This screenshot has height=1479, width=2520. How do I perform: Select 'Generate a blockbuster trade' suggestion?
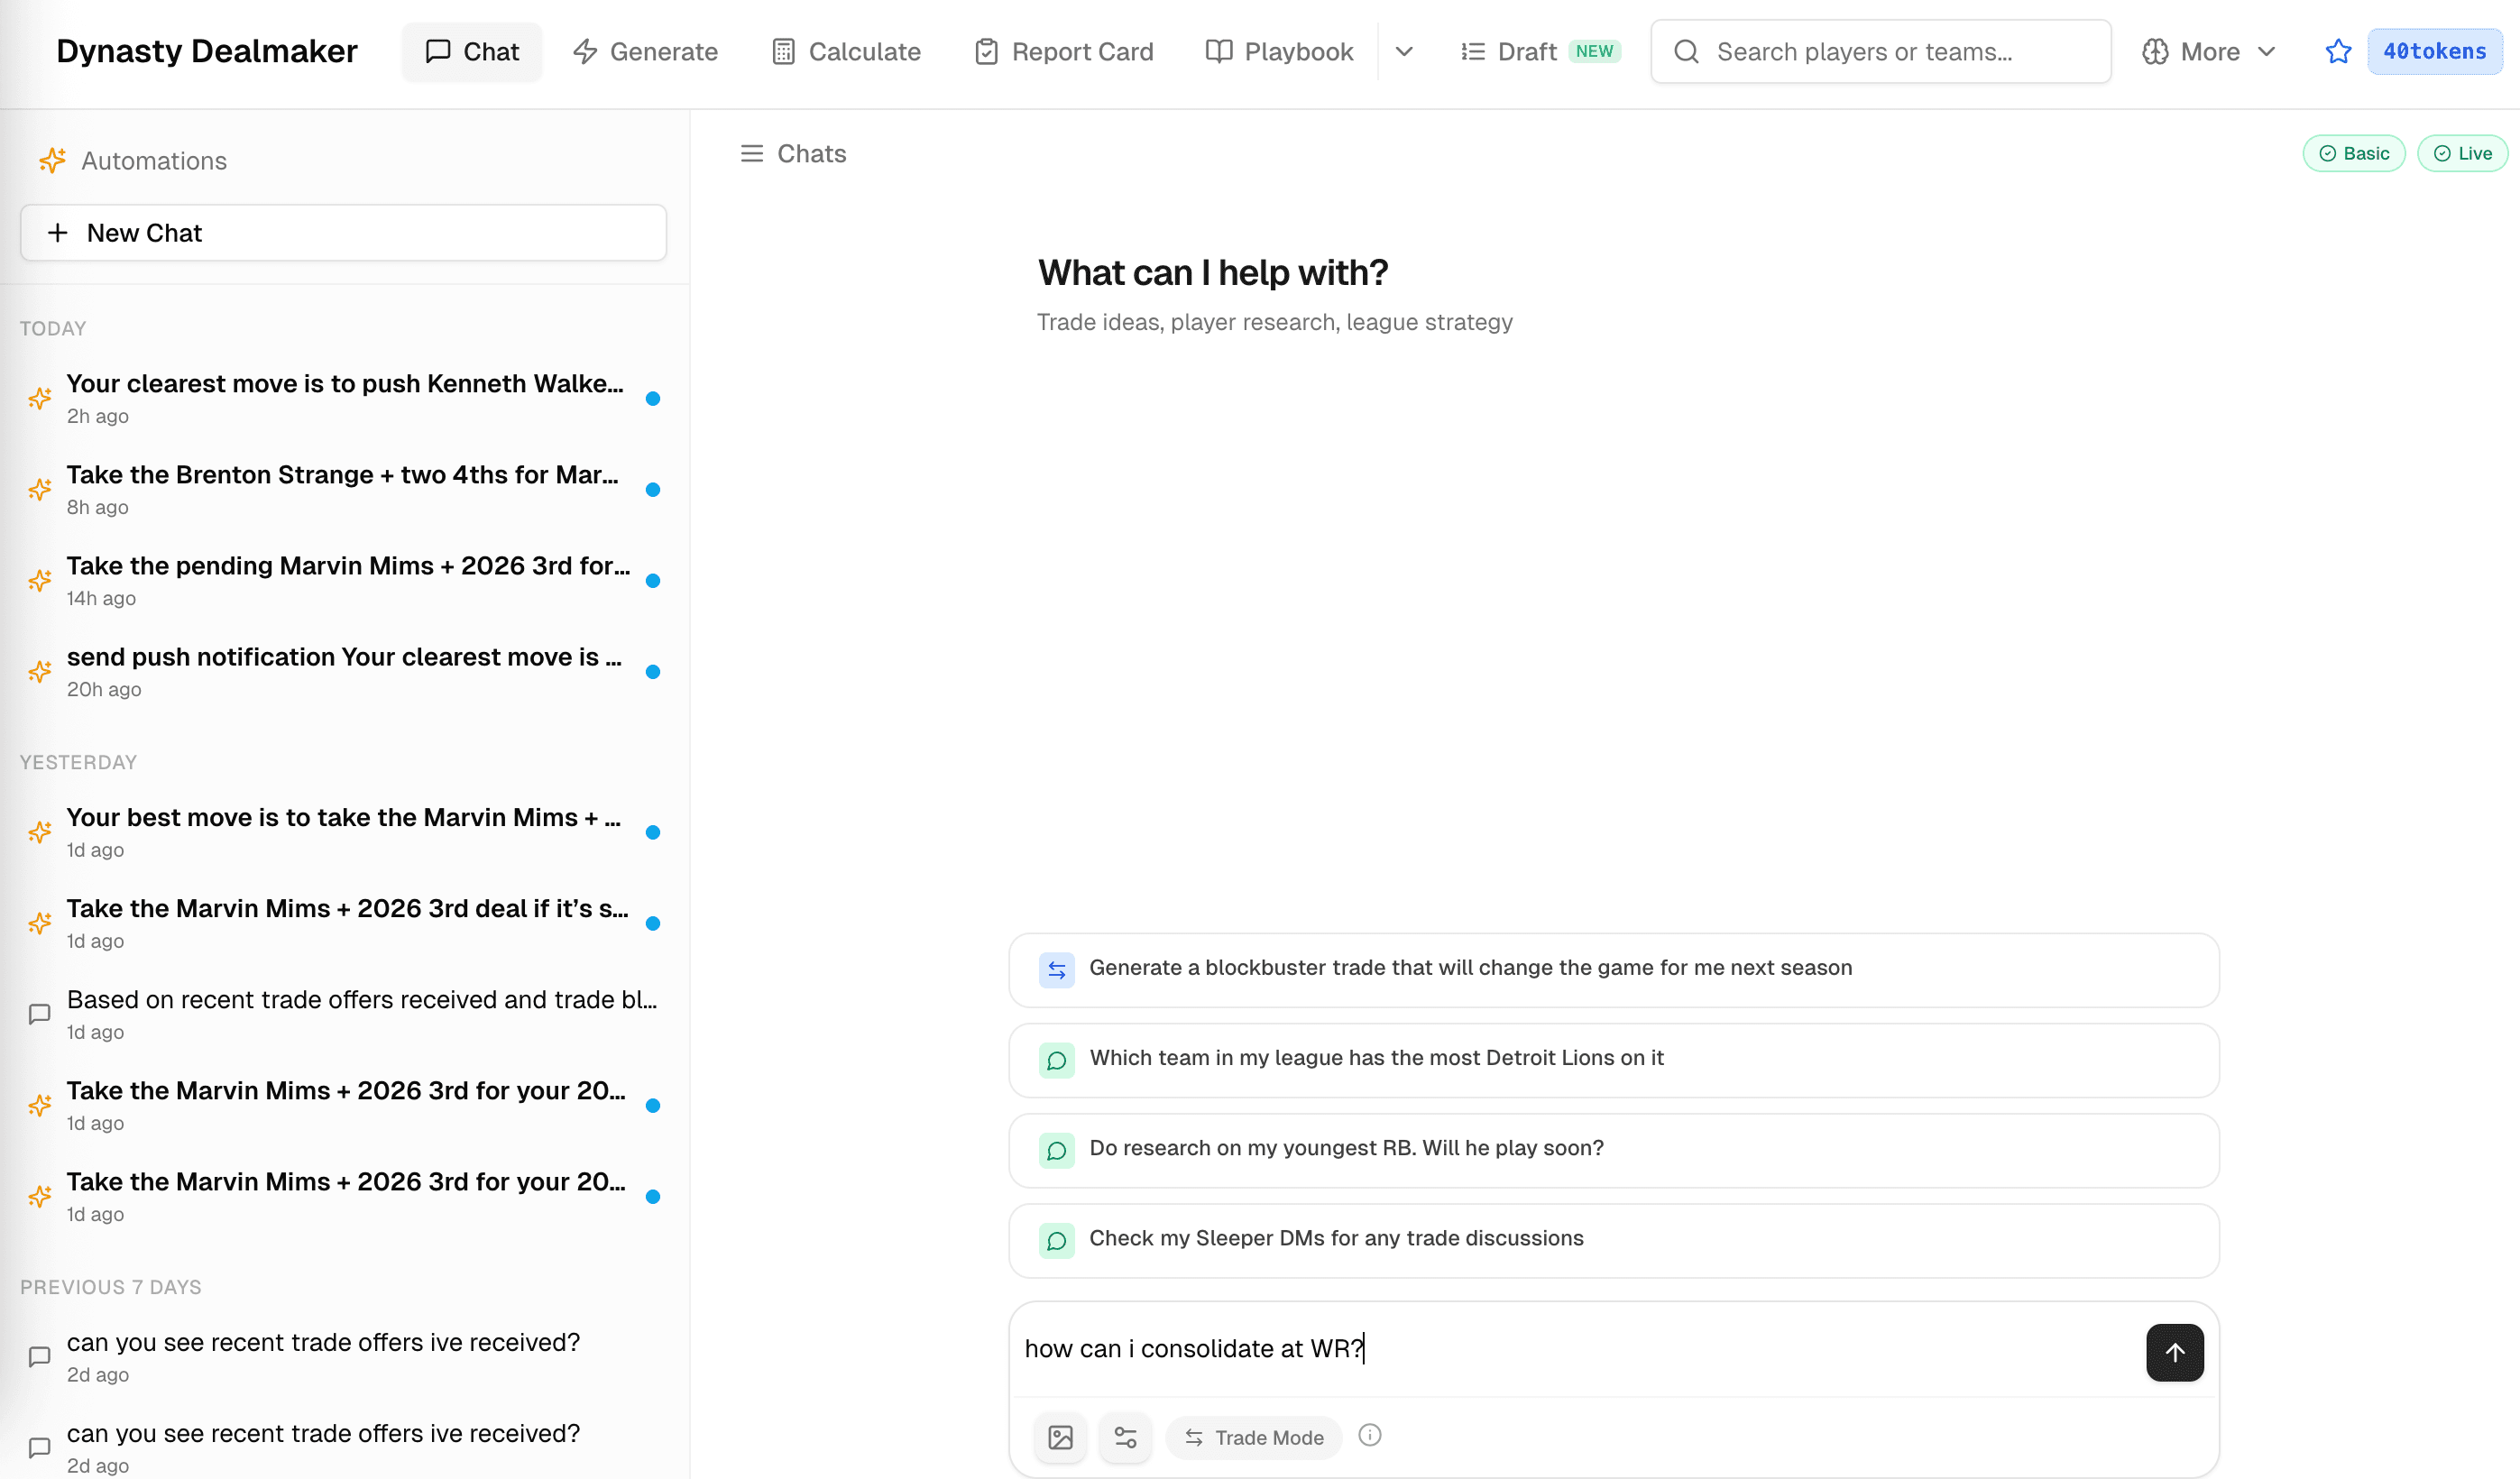click(x=1613, y=969)
